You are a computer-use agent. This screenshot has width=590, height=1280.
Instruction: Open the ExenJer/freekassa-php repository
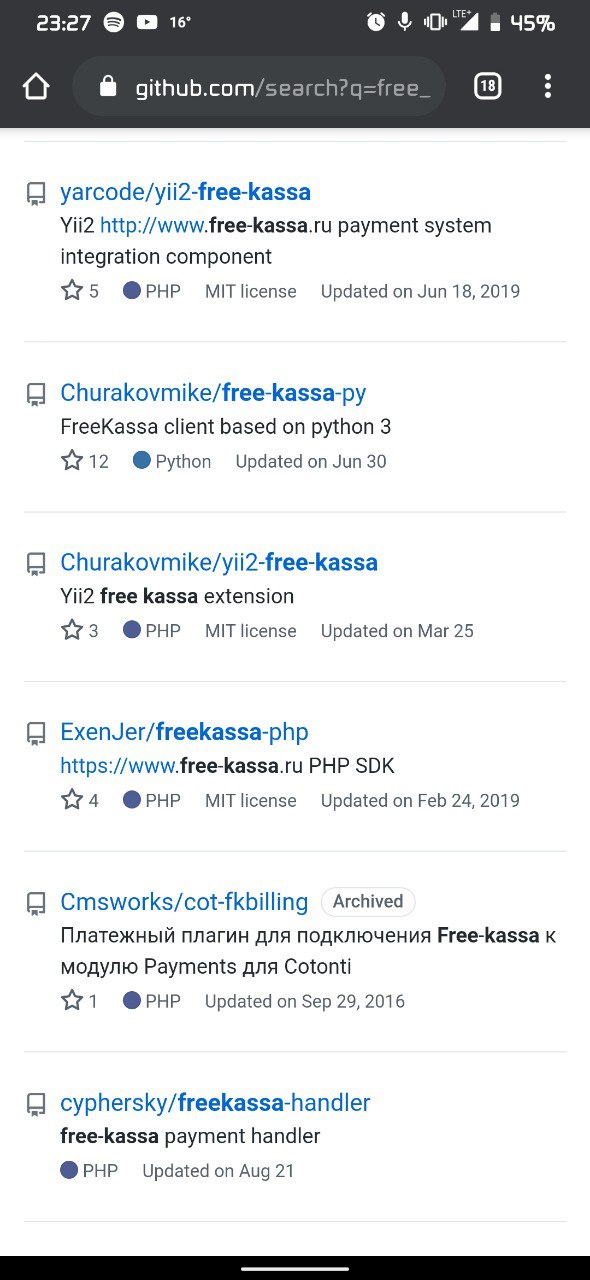click(x=184, y=733)
